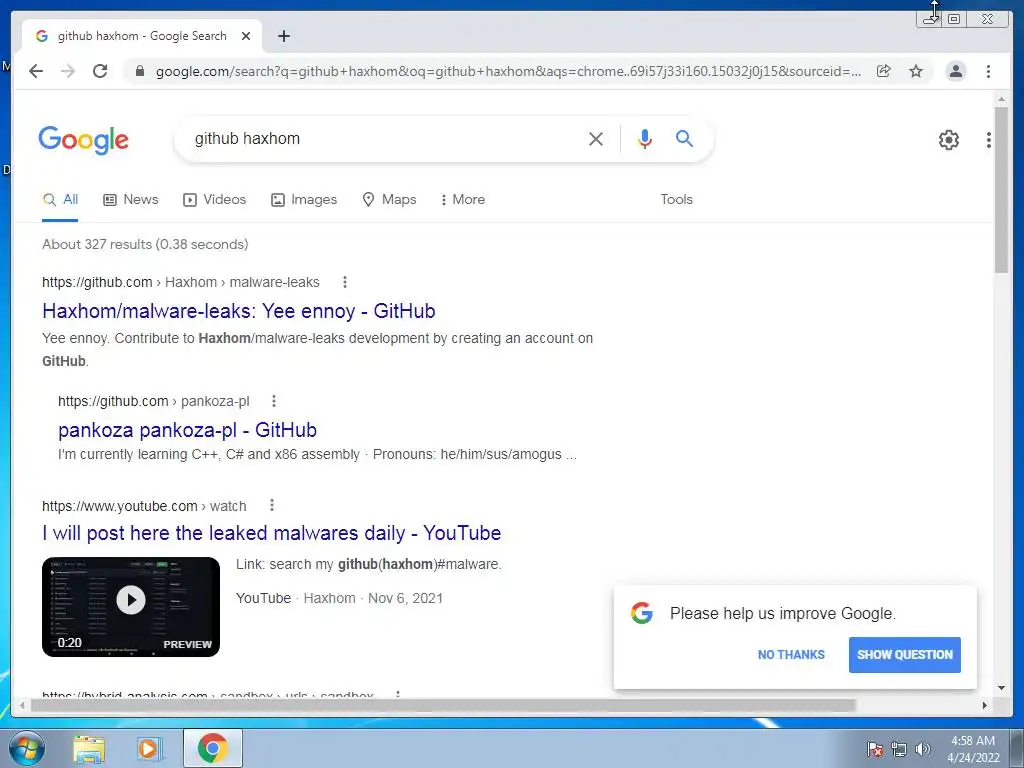The image size is (1024, 768).
Task: Launch Windows Media Player from taskbar
Action: click(x=150, y=749)
